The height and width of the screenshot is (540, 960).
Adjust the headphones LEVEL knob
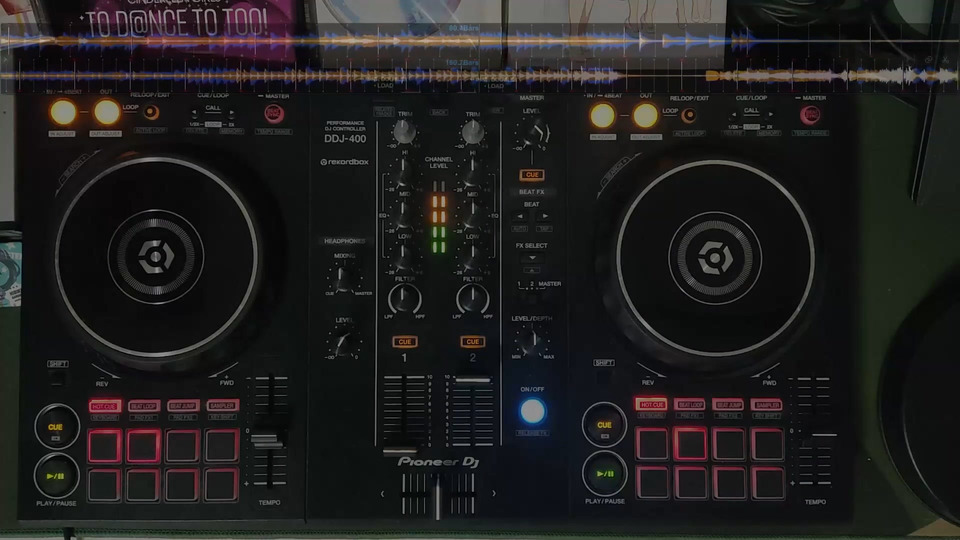pos(344,343)
